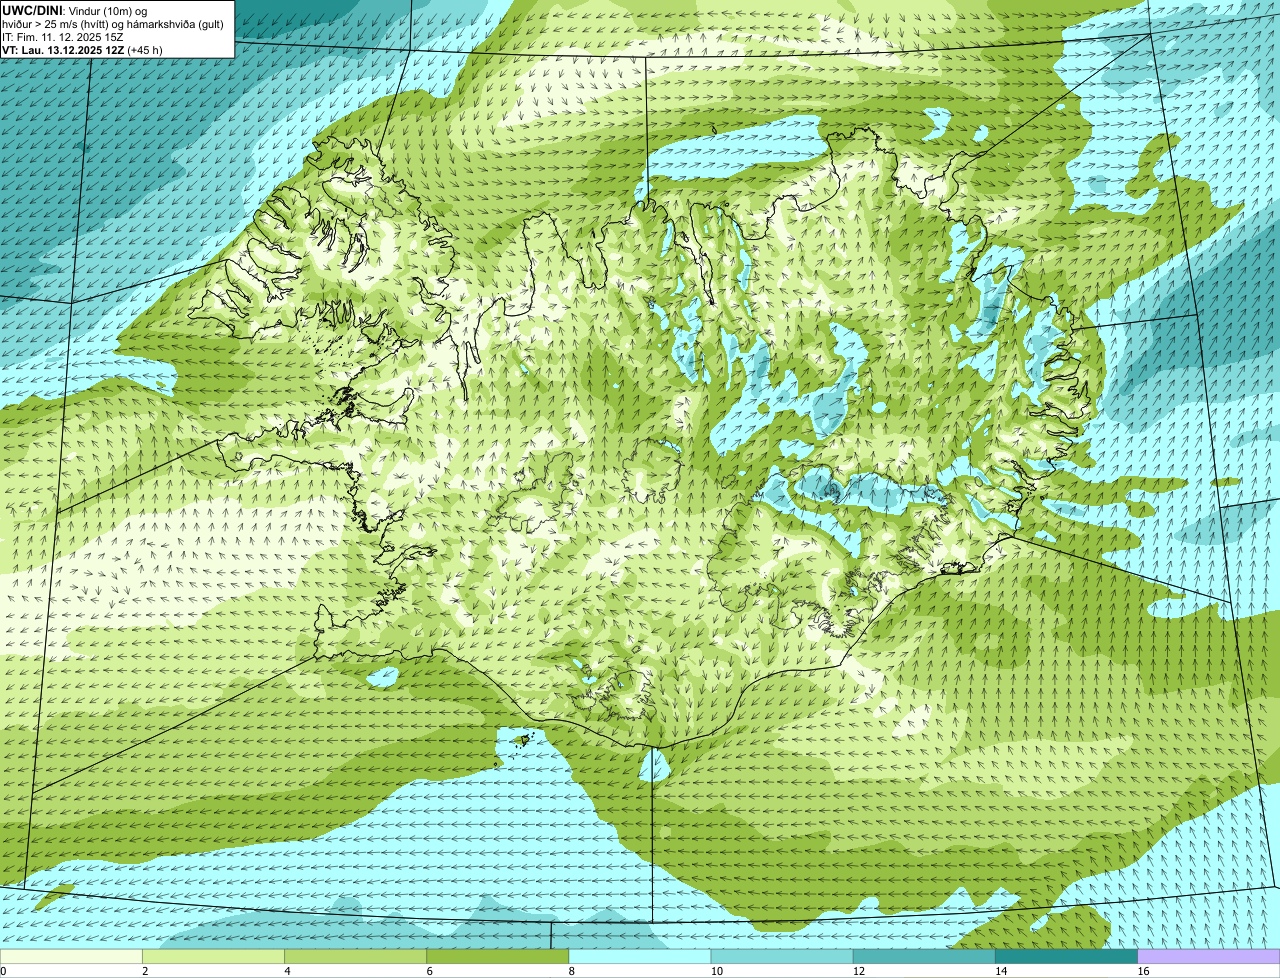This screenshot has height=978, width=1280.
Task: Click the "10" legend scale label
Action: pos(716,971)
